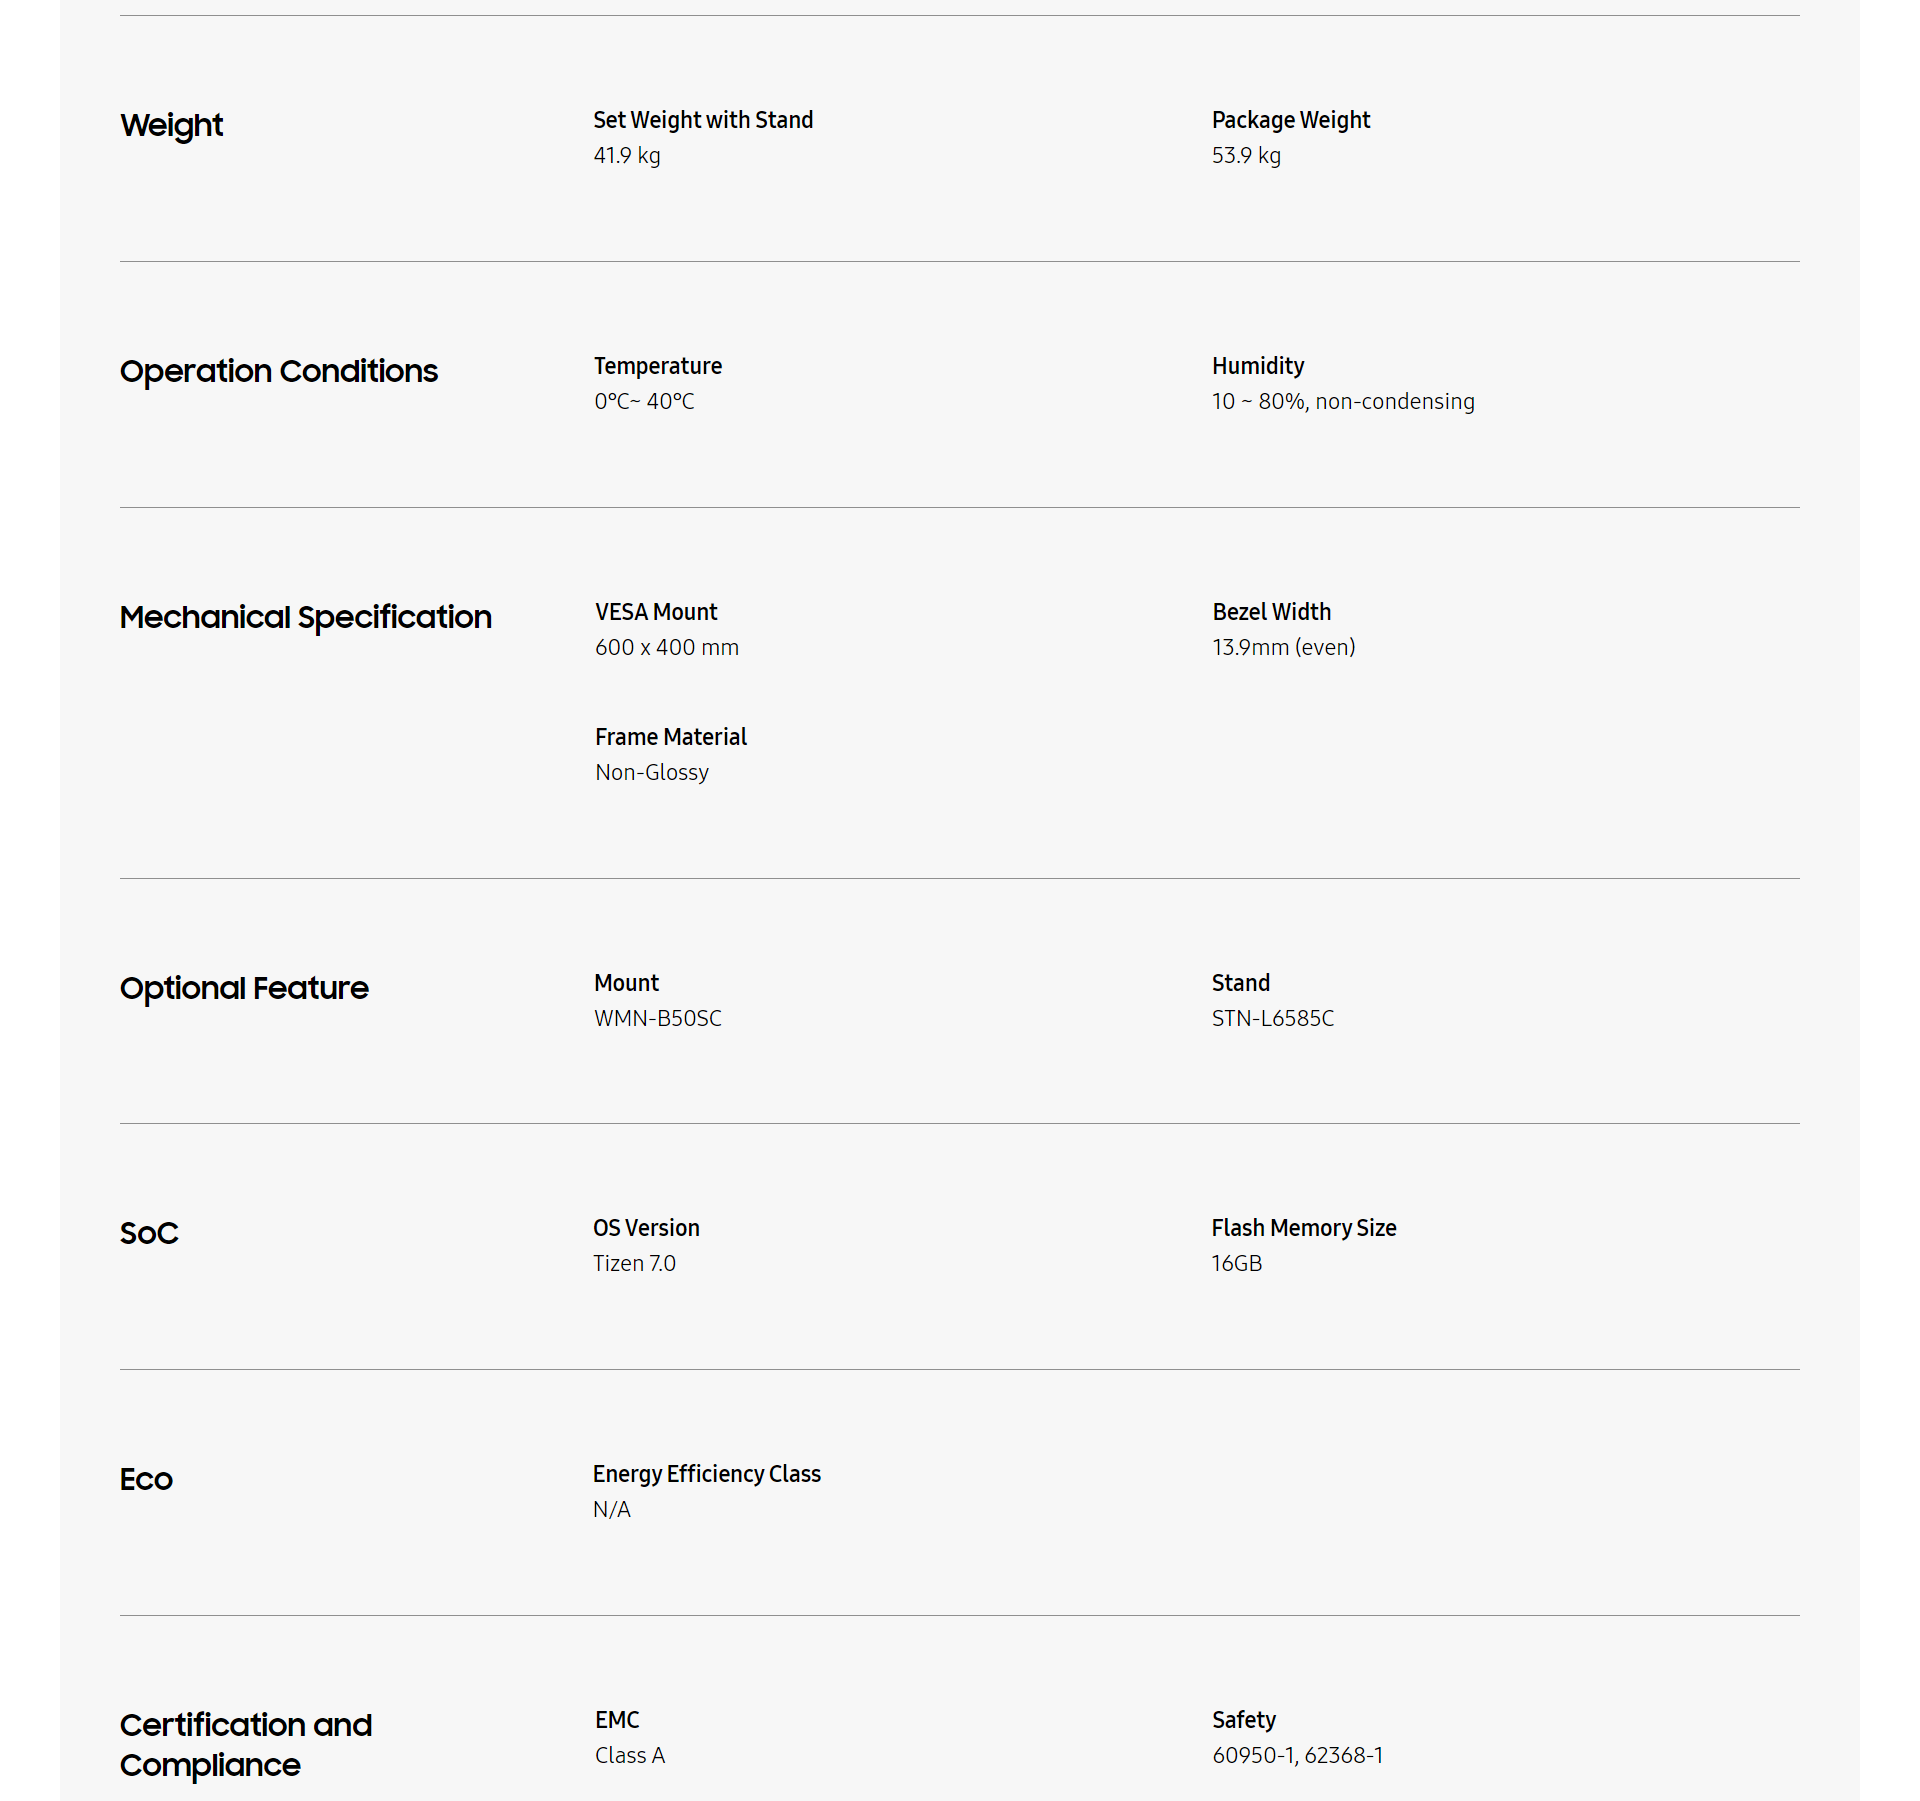
Task: Click the Certification and Compliance heading
Action: (x=246, y=1745)
